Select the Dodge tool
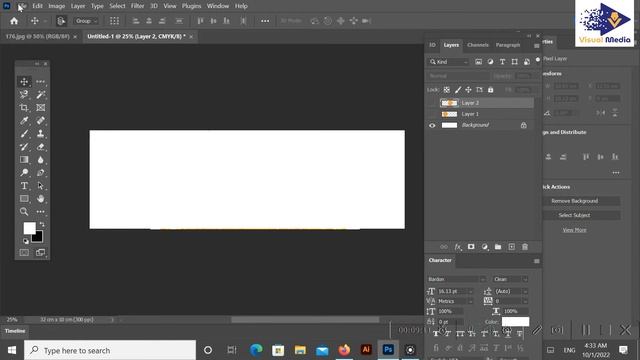The height and width of the screenshot is (360, 640). 24,173
